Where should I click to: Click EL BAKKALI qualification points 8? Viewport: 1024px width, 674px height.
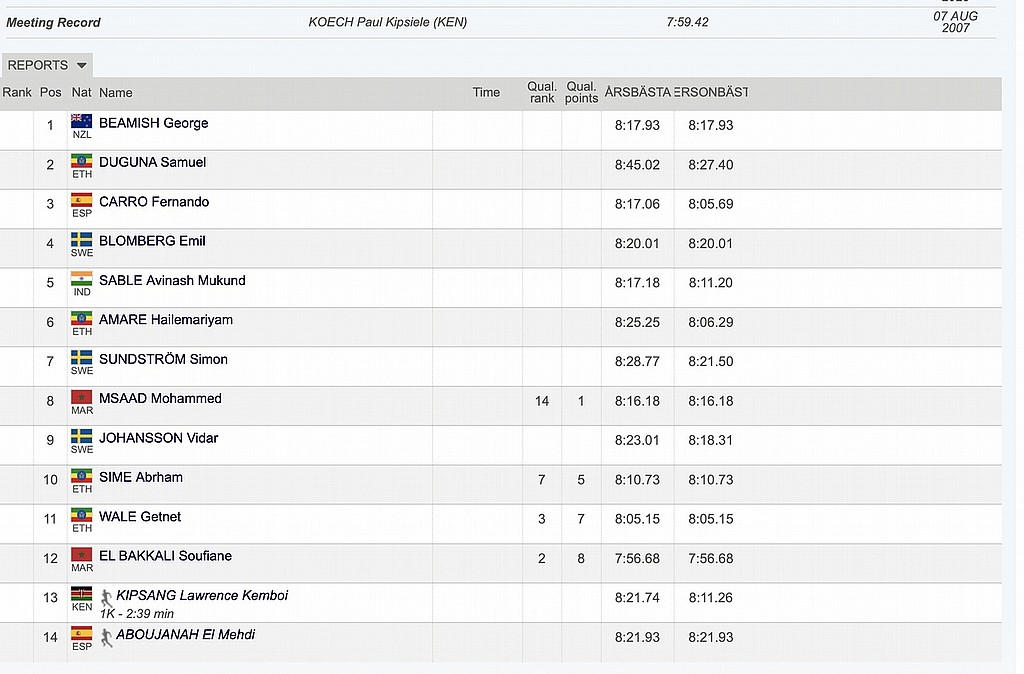(x=581, y=559)
